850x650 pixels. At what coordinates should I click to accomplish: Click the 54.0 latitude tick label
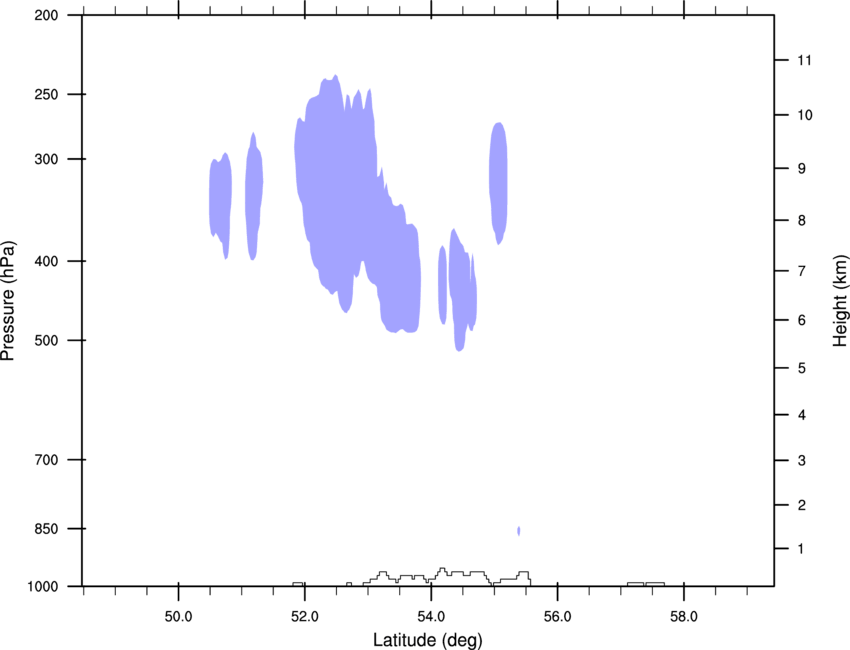click(x=432, y=617)
